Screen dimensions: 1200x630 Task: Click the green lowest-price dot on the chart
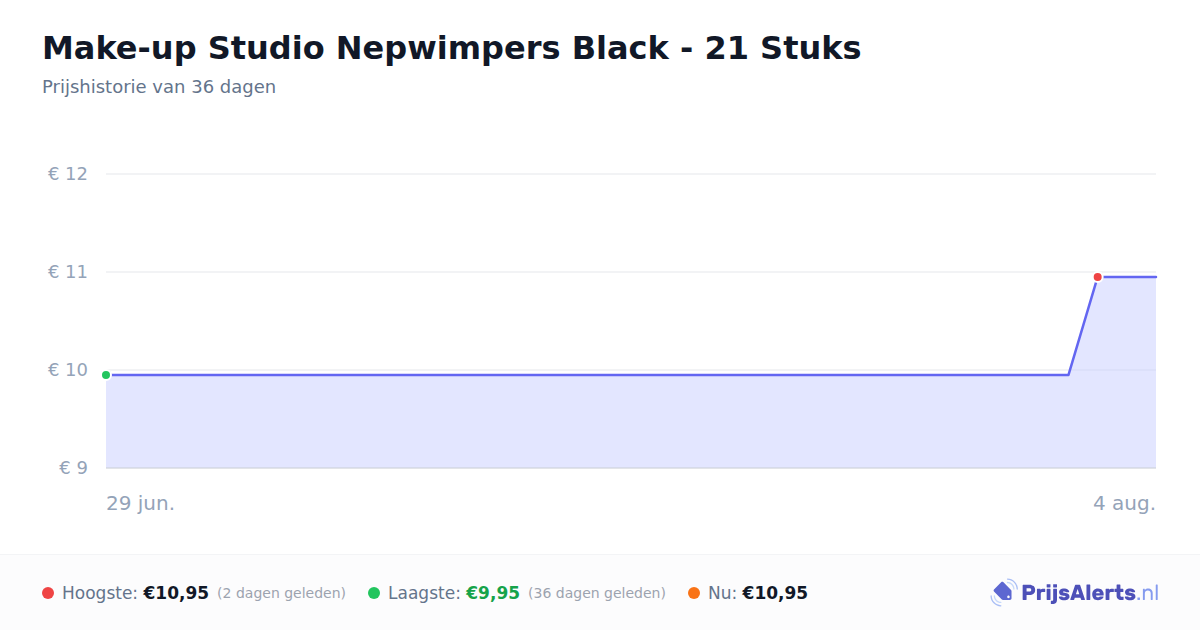(x=106, y=375)
